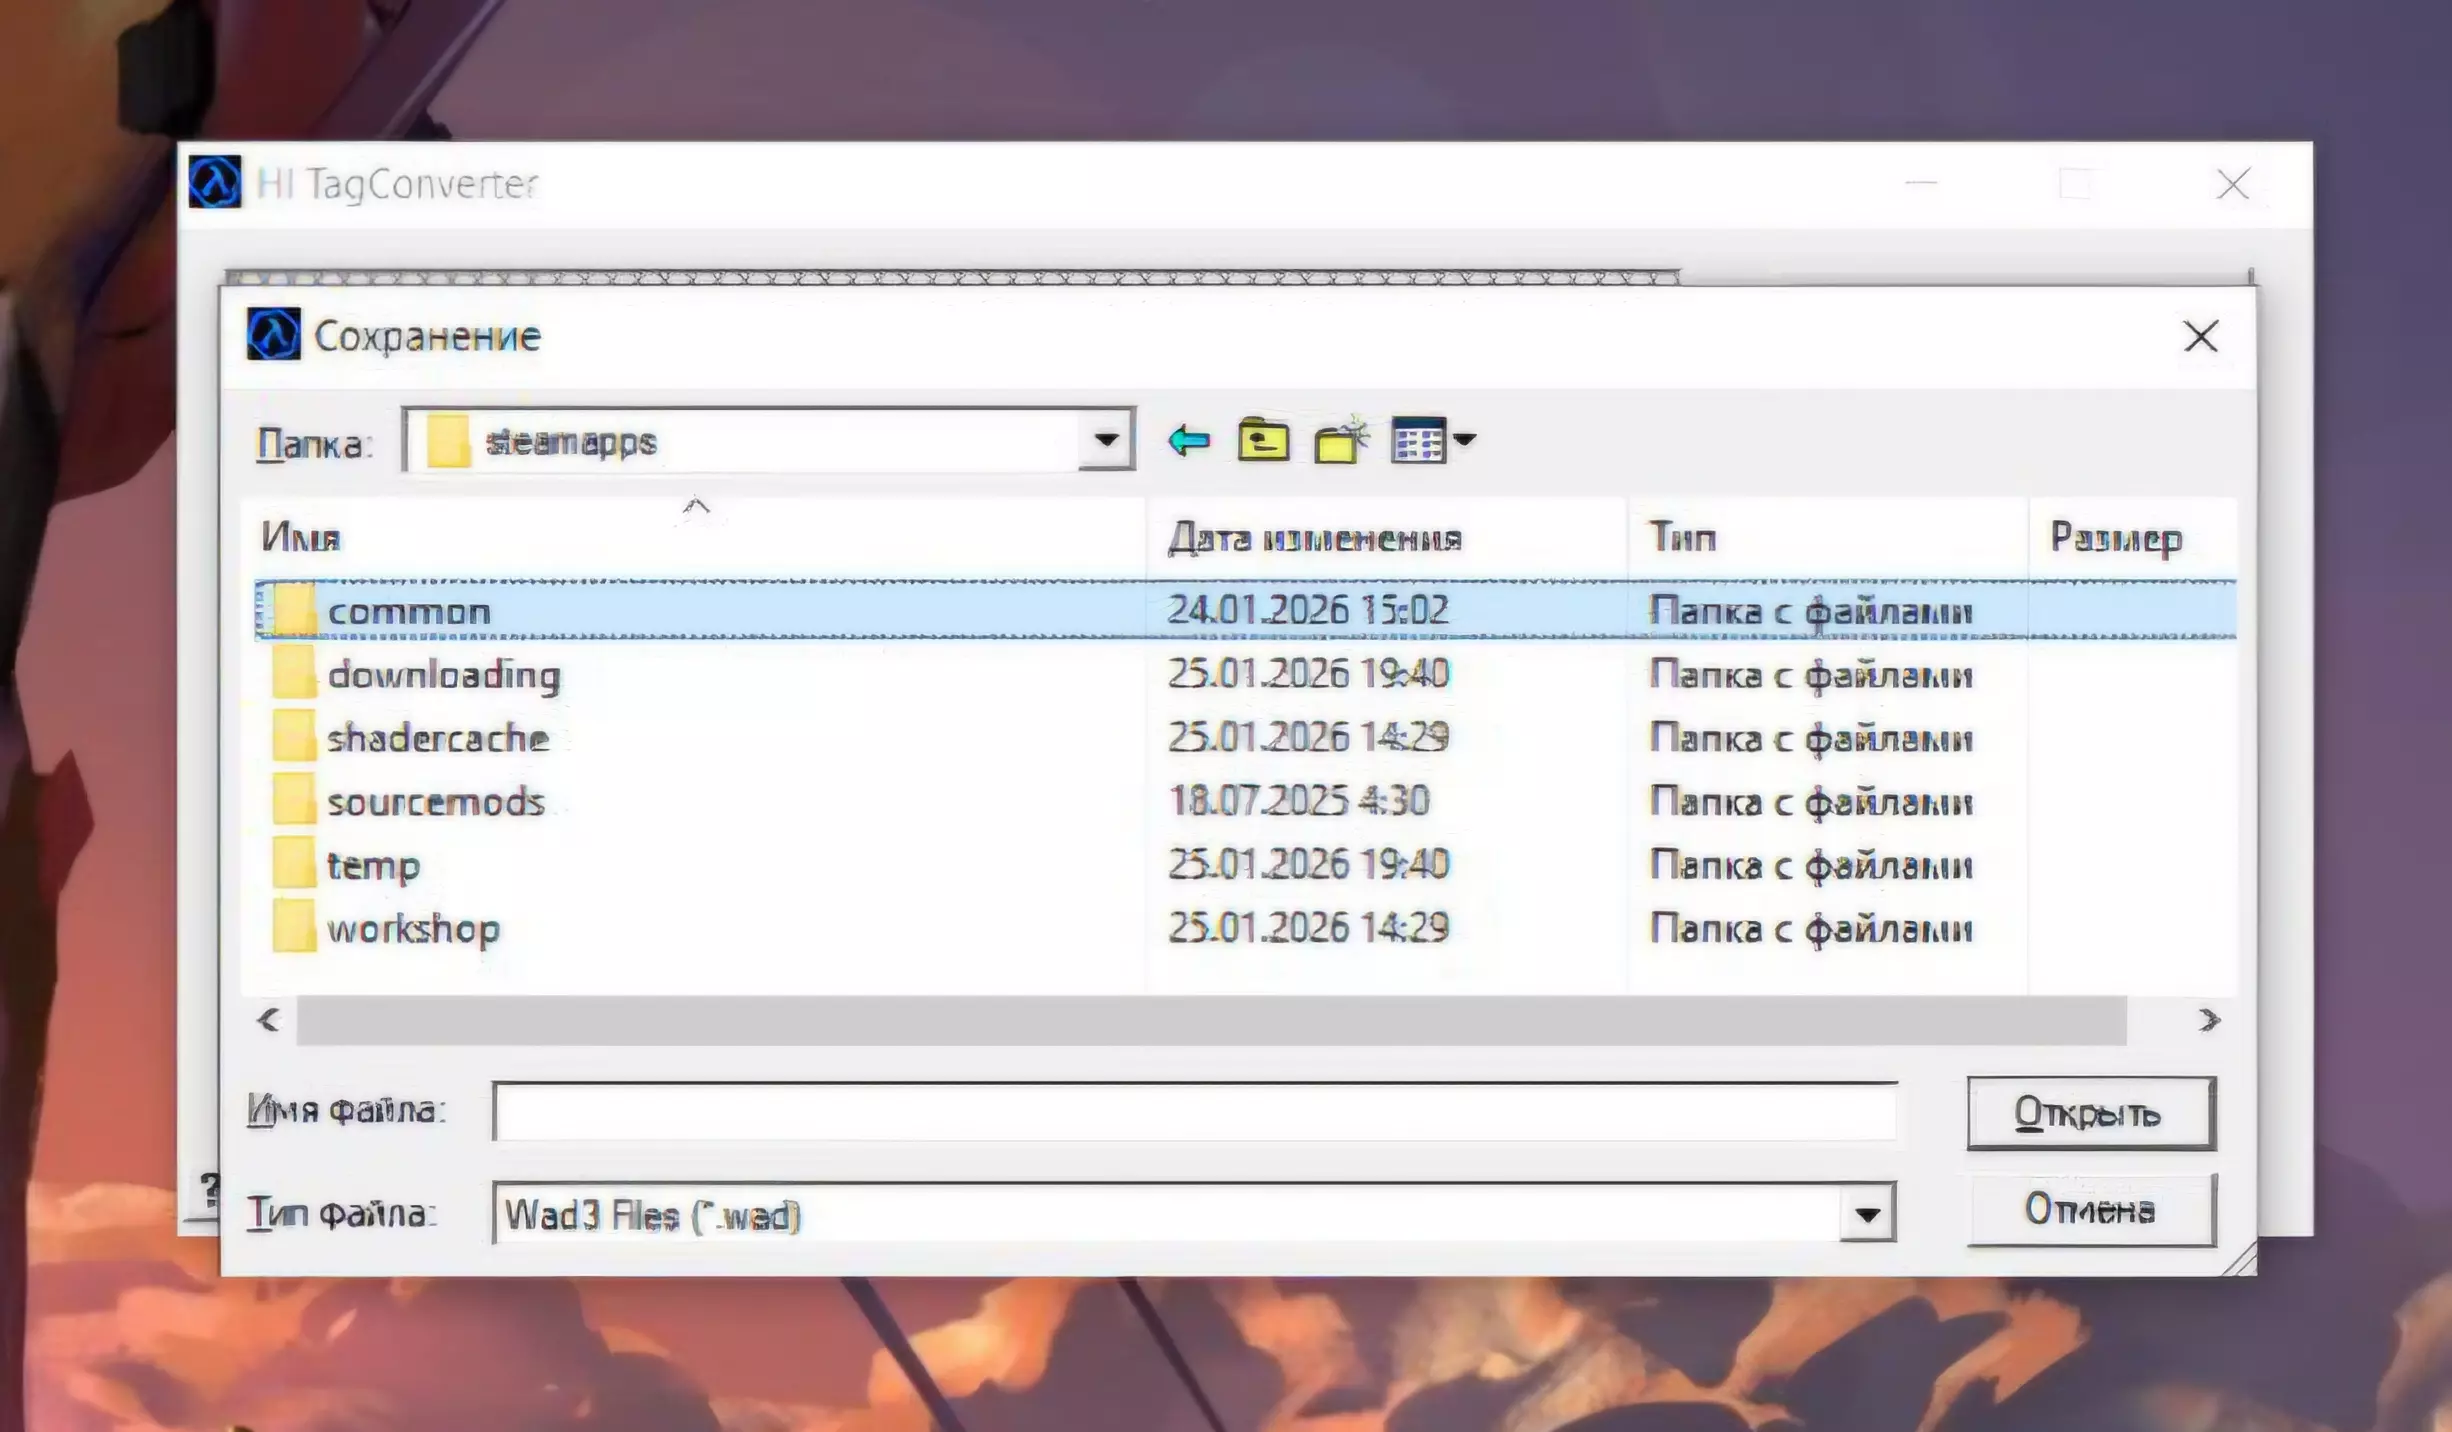Click the horizontal scrollbar track
Viewport: 2452px width, 1432px height.
pos(1210,1020)
